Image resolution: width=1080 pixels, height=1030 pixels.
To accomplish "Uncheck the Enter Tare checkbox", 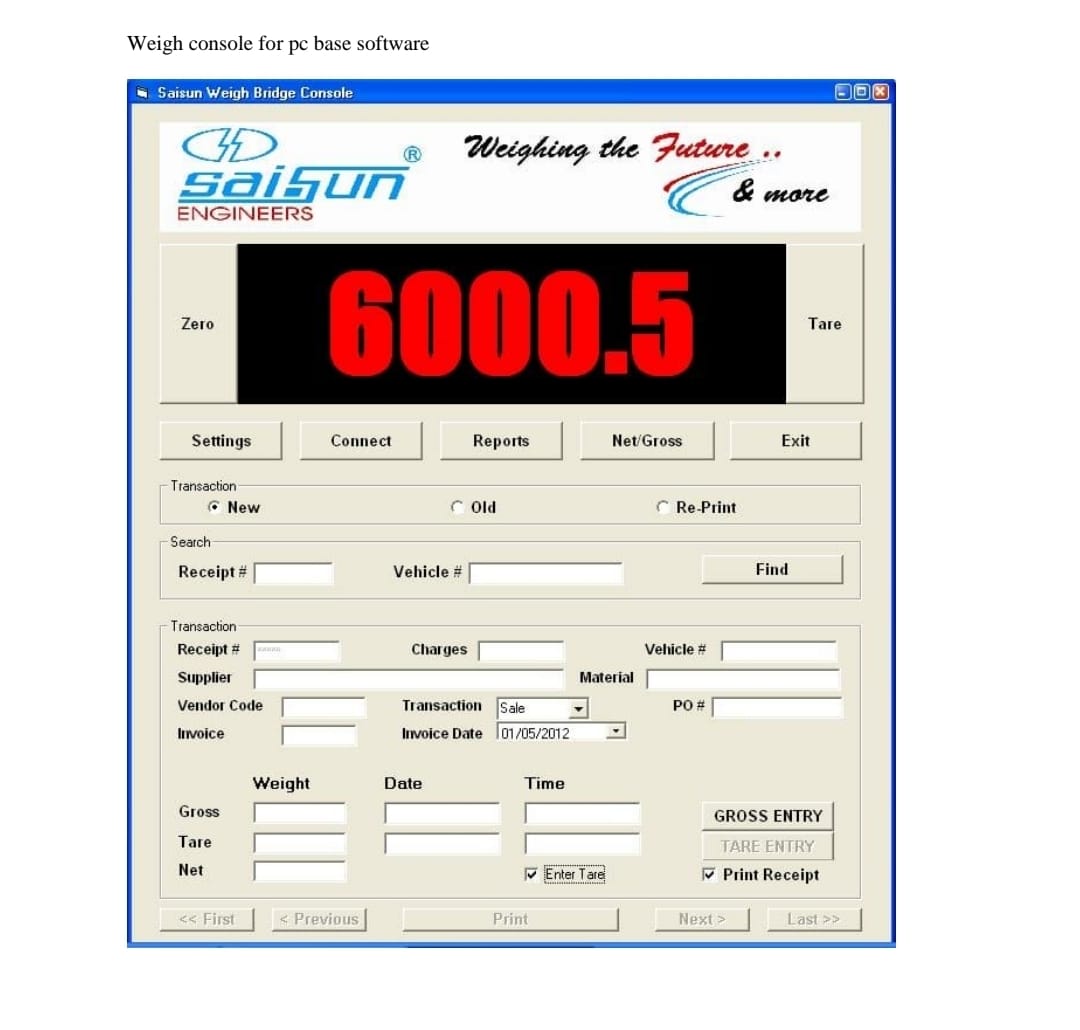I will point(533,873).
